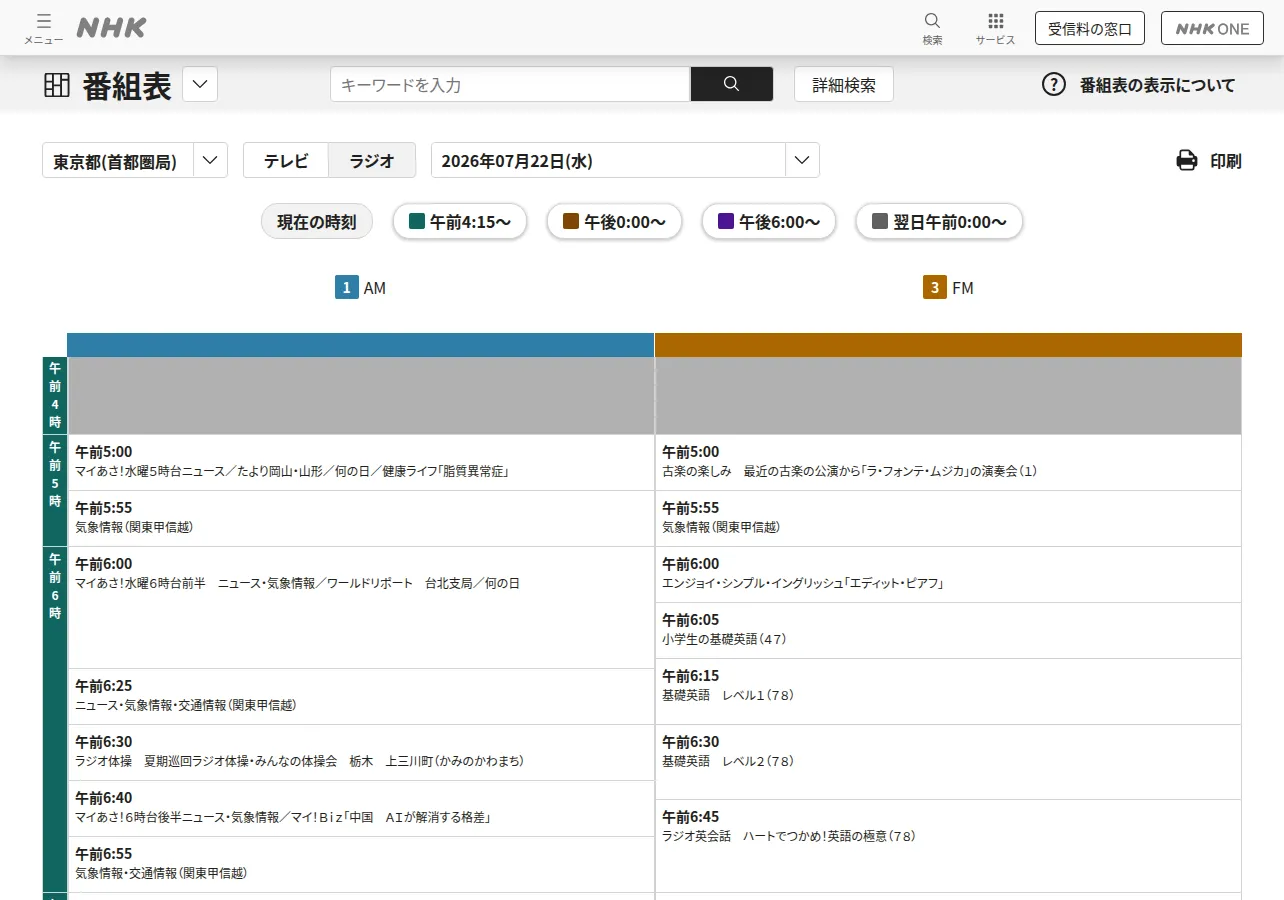The height and width of the screenshot is (900, 1284).
Task: Open NHK ONE button
Action: (1212, 28)
